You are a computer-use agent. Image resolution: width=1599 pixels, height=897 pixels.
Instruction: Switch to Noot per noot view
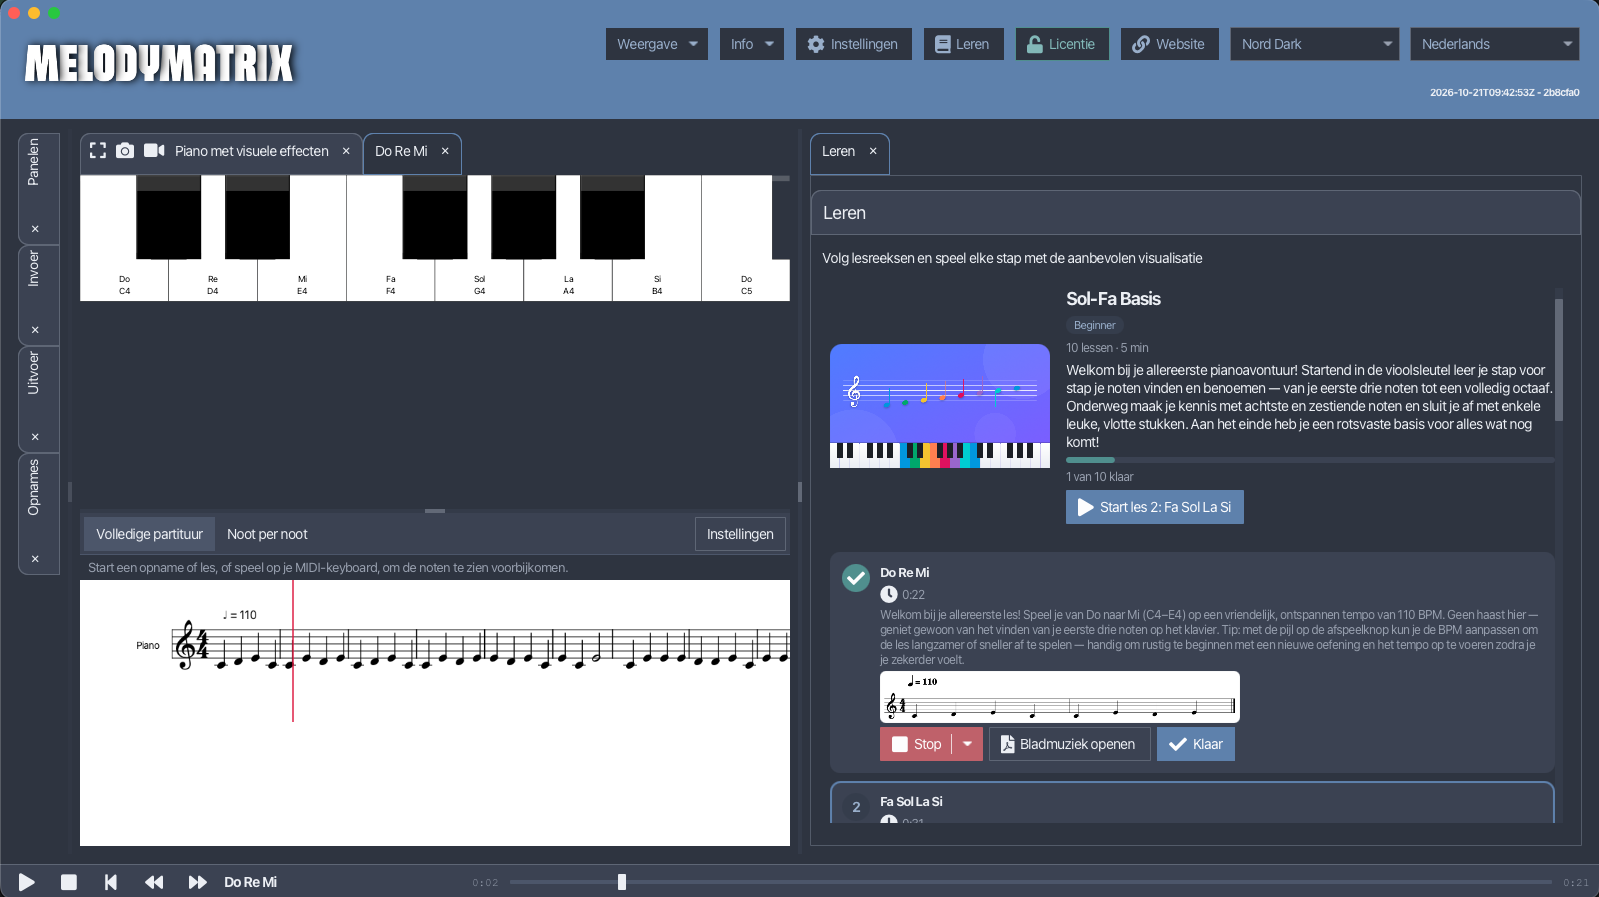coord(267,534)
